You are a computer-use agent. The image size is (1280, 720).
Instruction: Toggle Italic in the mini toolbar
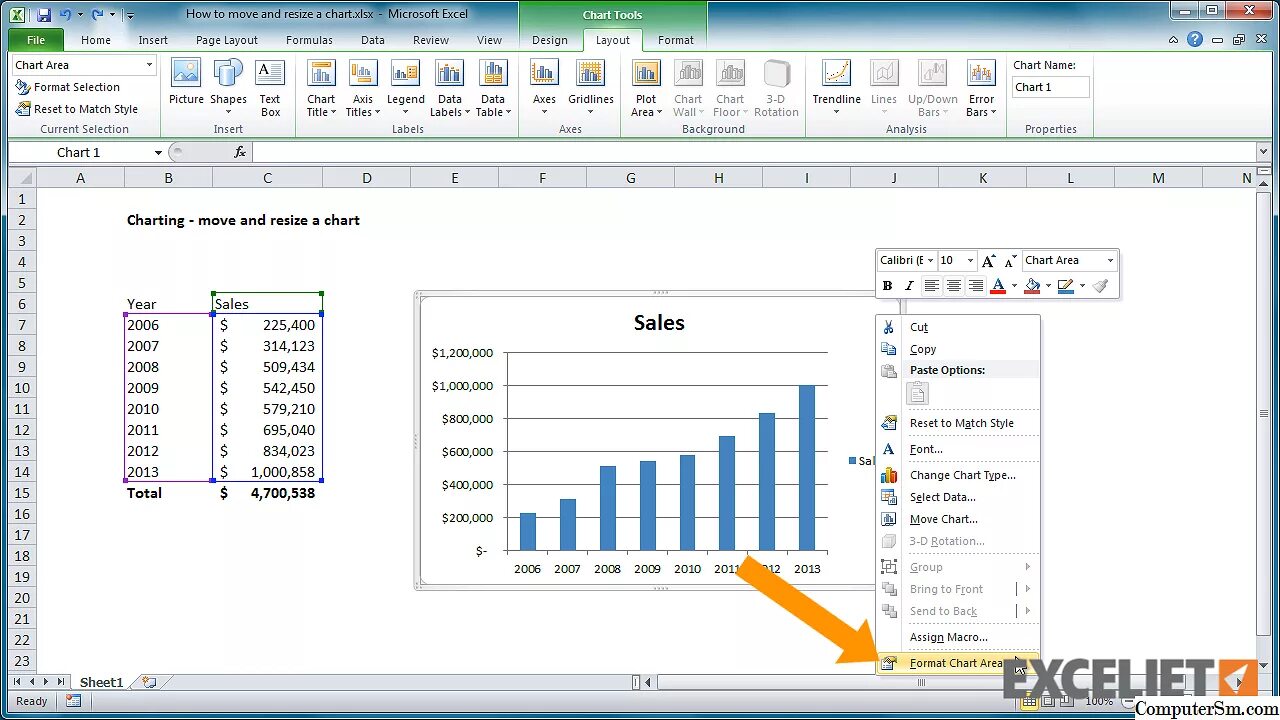(909, 286)
